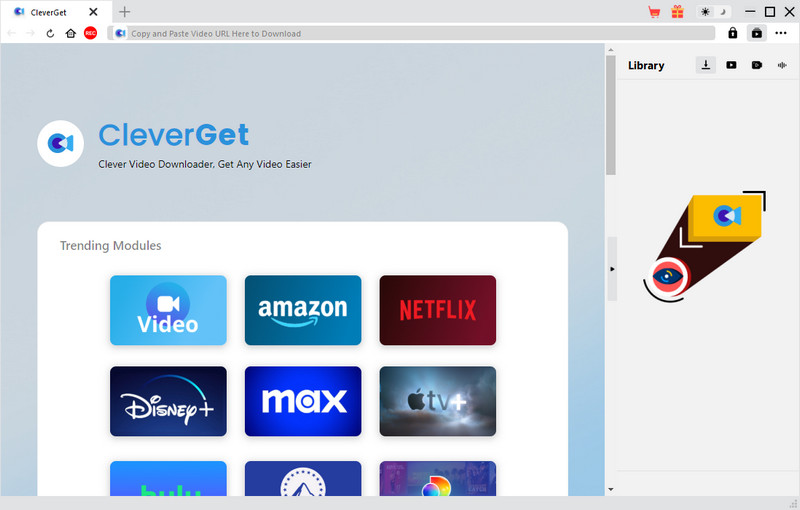800x510 pixels.
Task: Open the library toolbar icon beside padlock
Action: coord(757,33)
